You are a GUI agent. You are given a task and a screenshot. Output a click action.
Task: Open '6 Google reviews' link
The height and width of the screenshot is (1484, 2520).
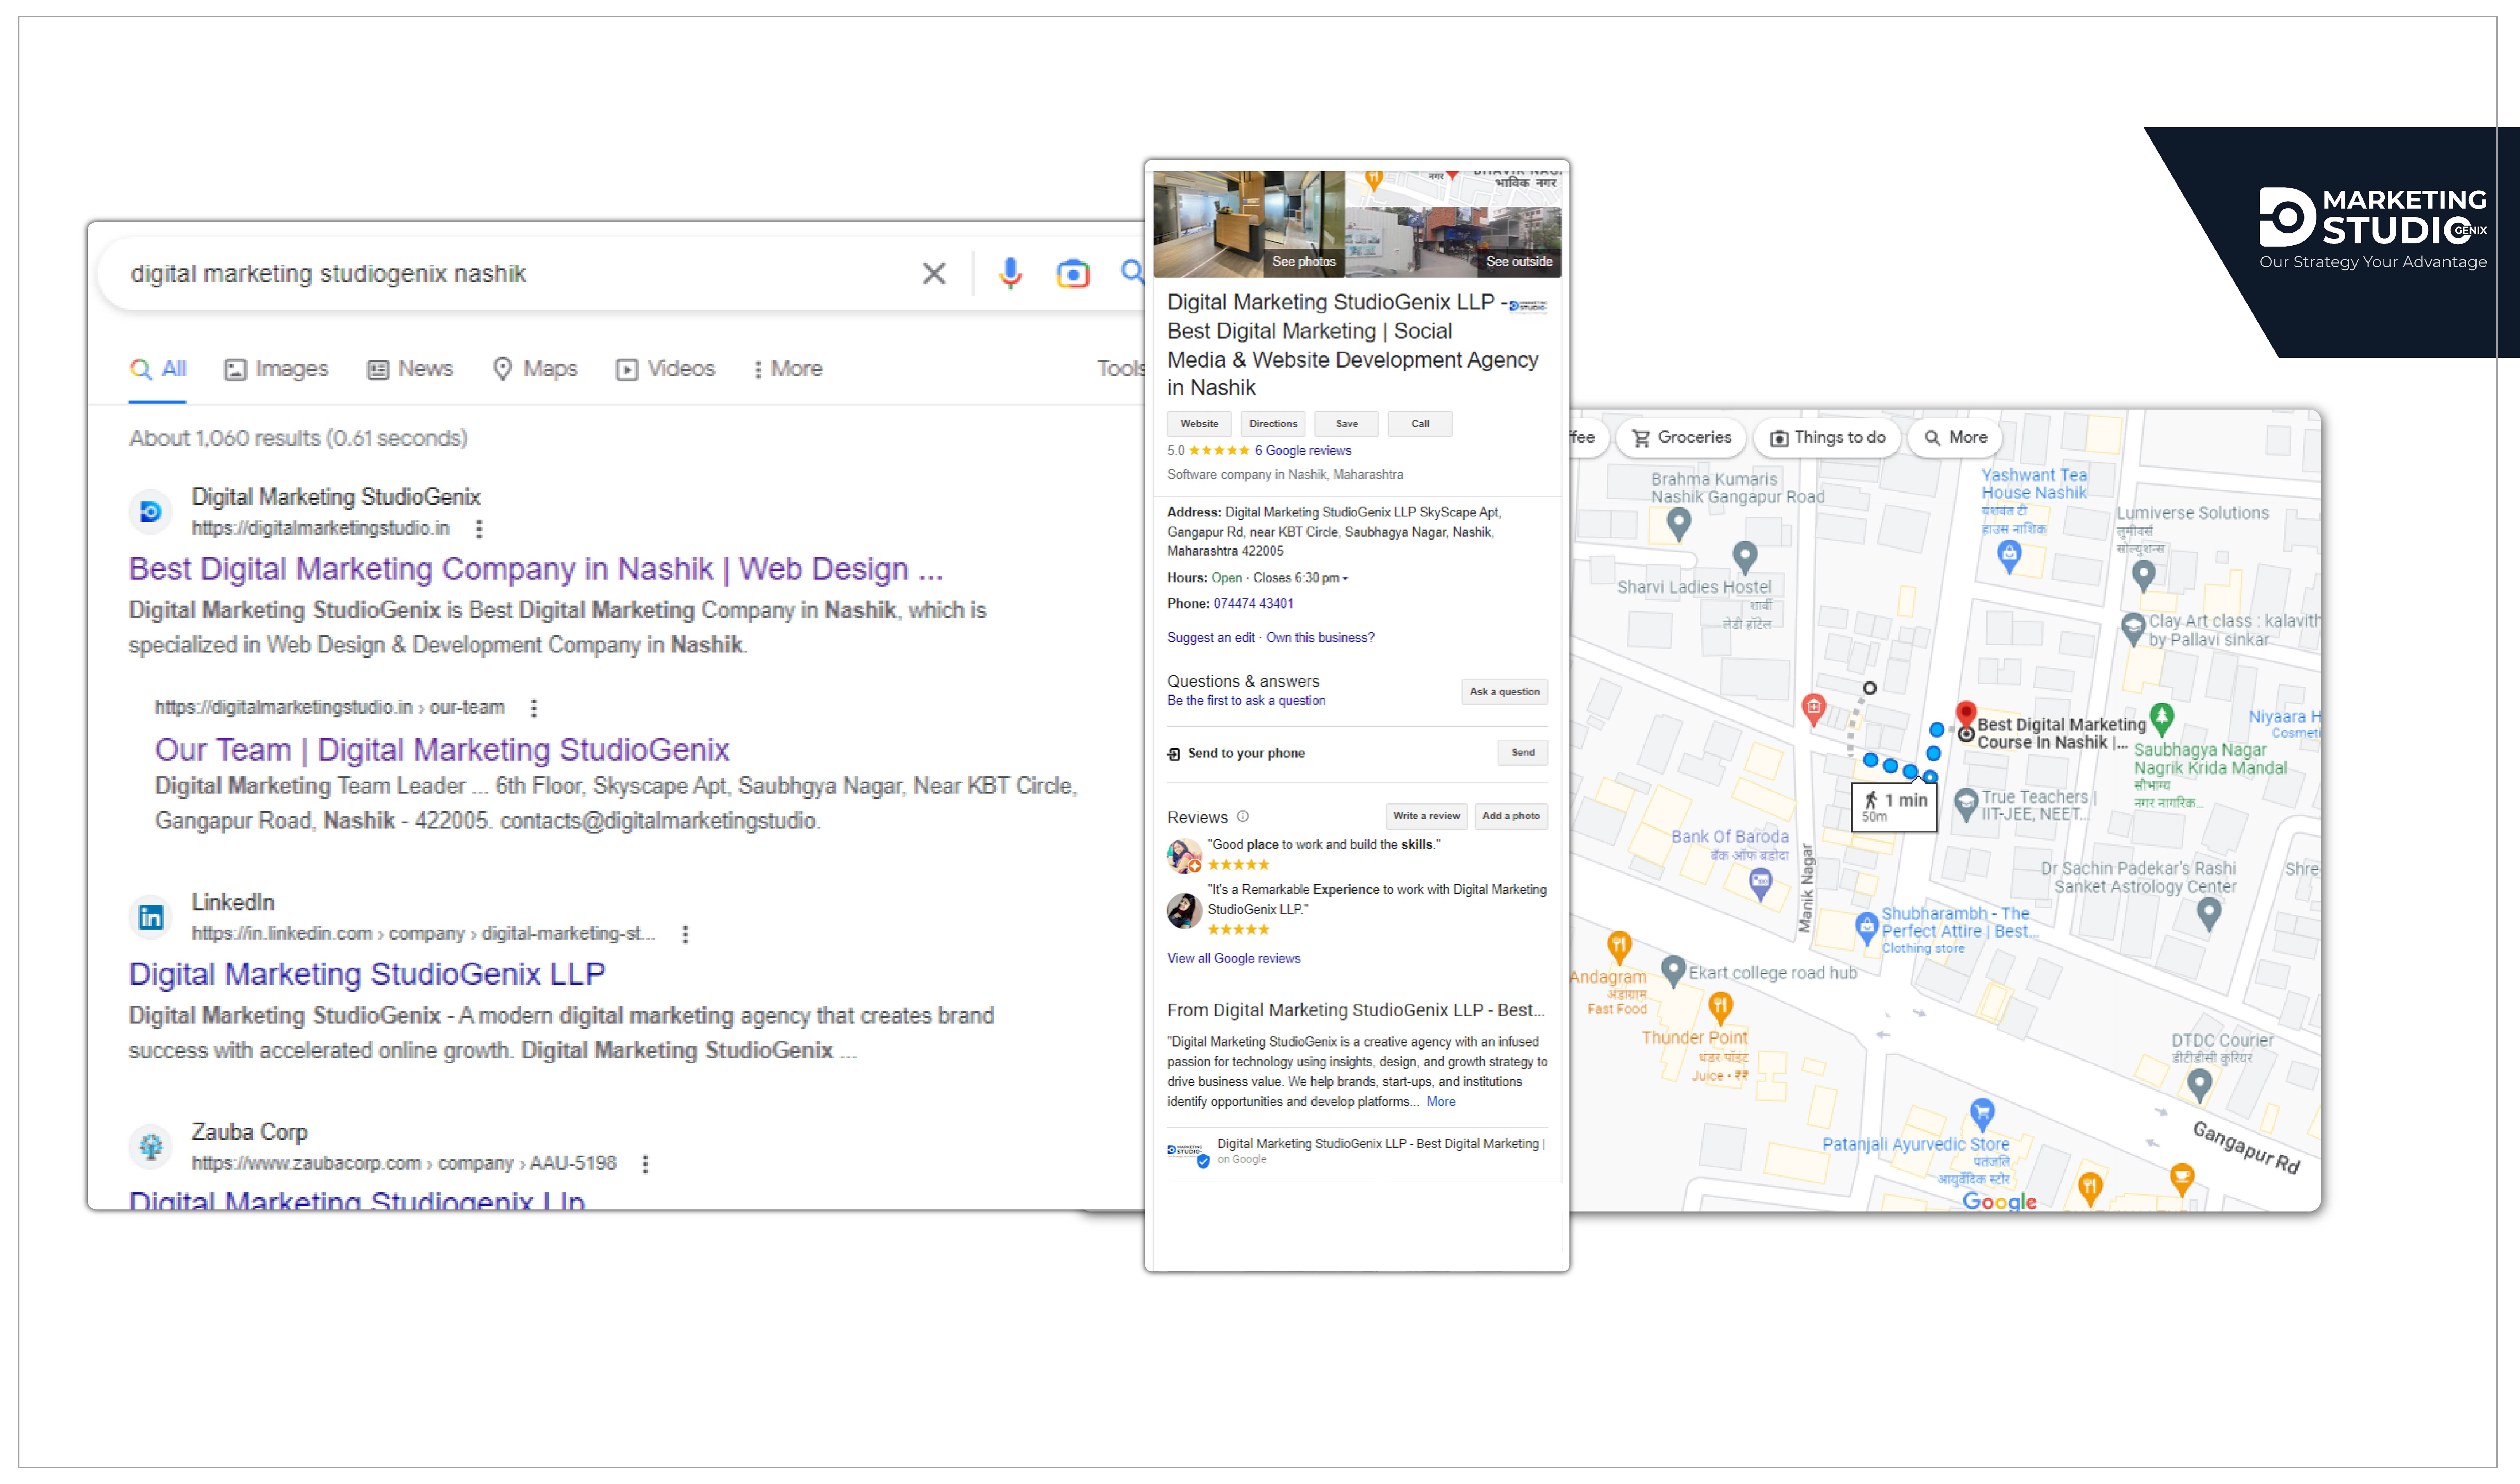(x=1303, y=451)
